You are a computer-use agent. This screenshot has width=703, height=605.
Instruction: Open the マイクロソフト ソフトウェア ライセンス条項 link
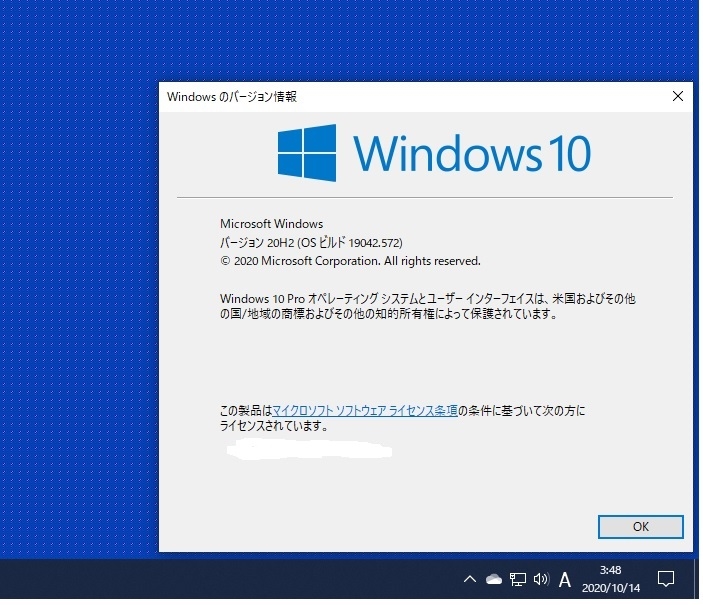click(365, 410)
